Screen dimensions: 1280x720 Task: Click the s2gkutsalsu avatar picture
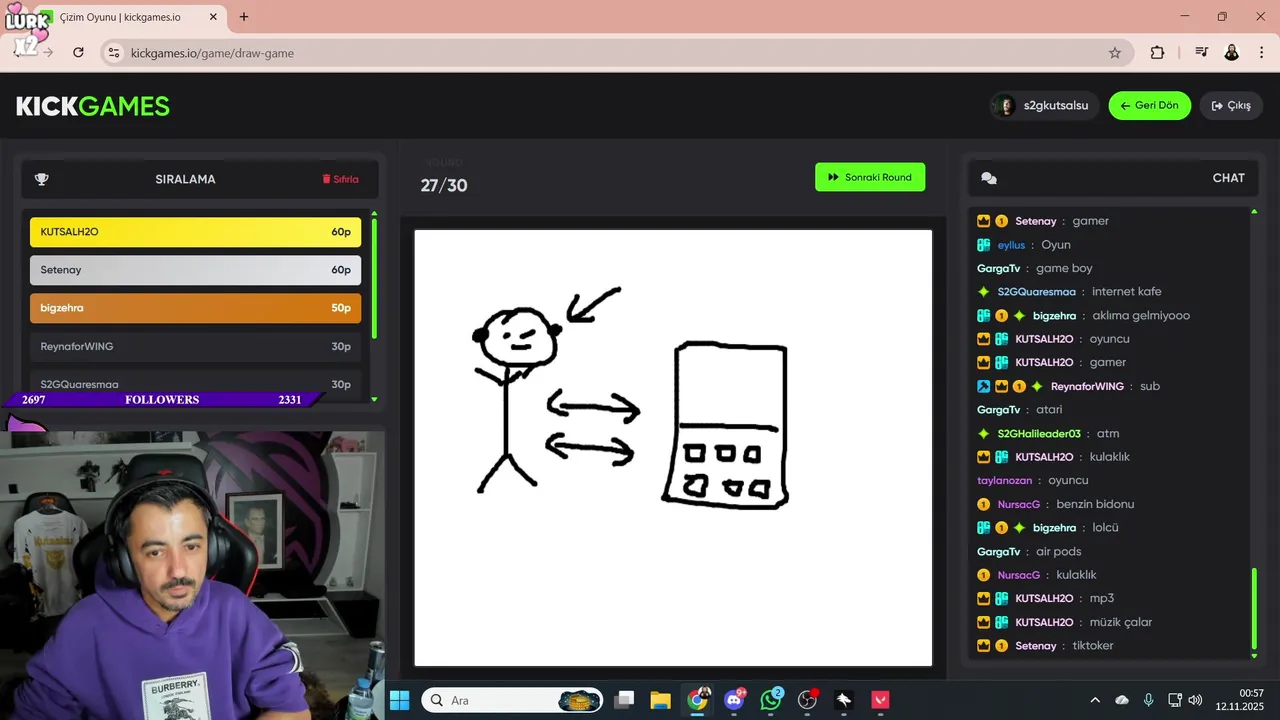pos(1005,105)
